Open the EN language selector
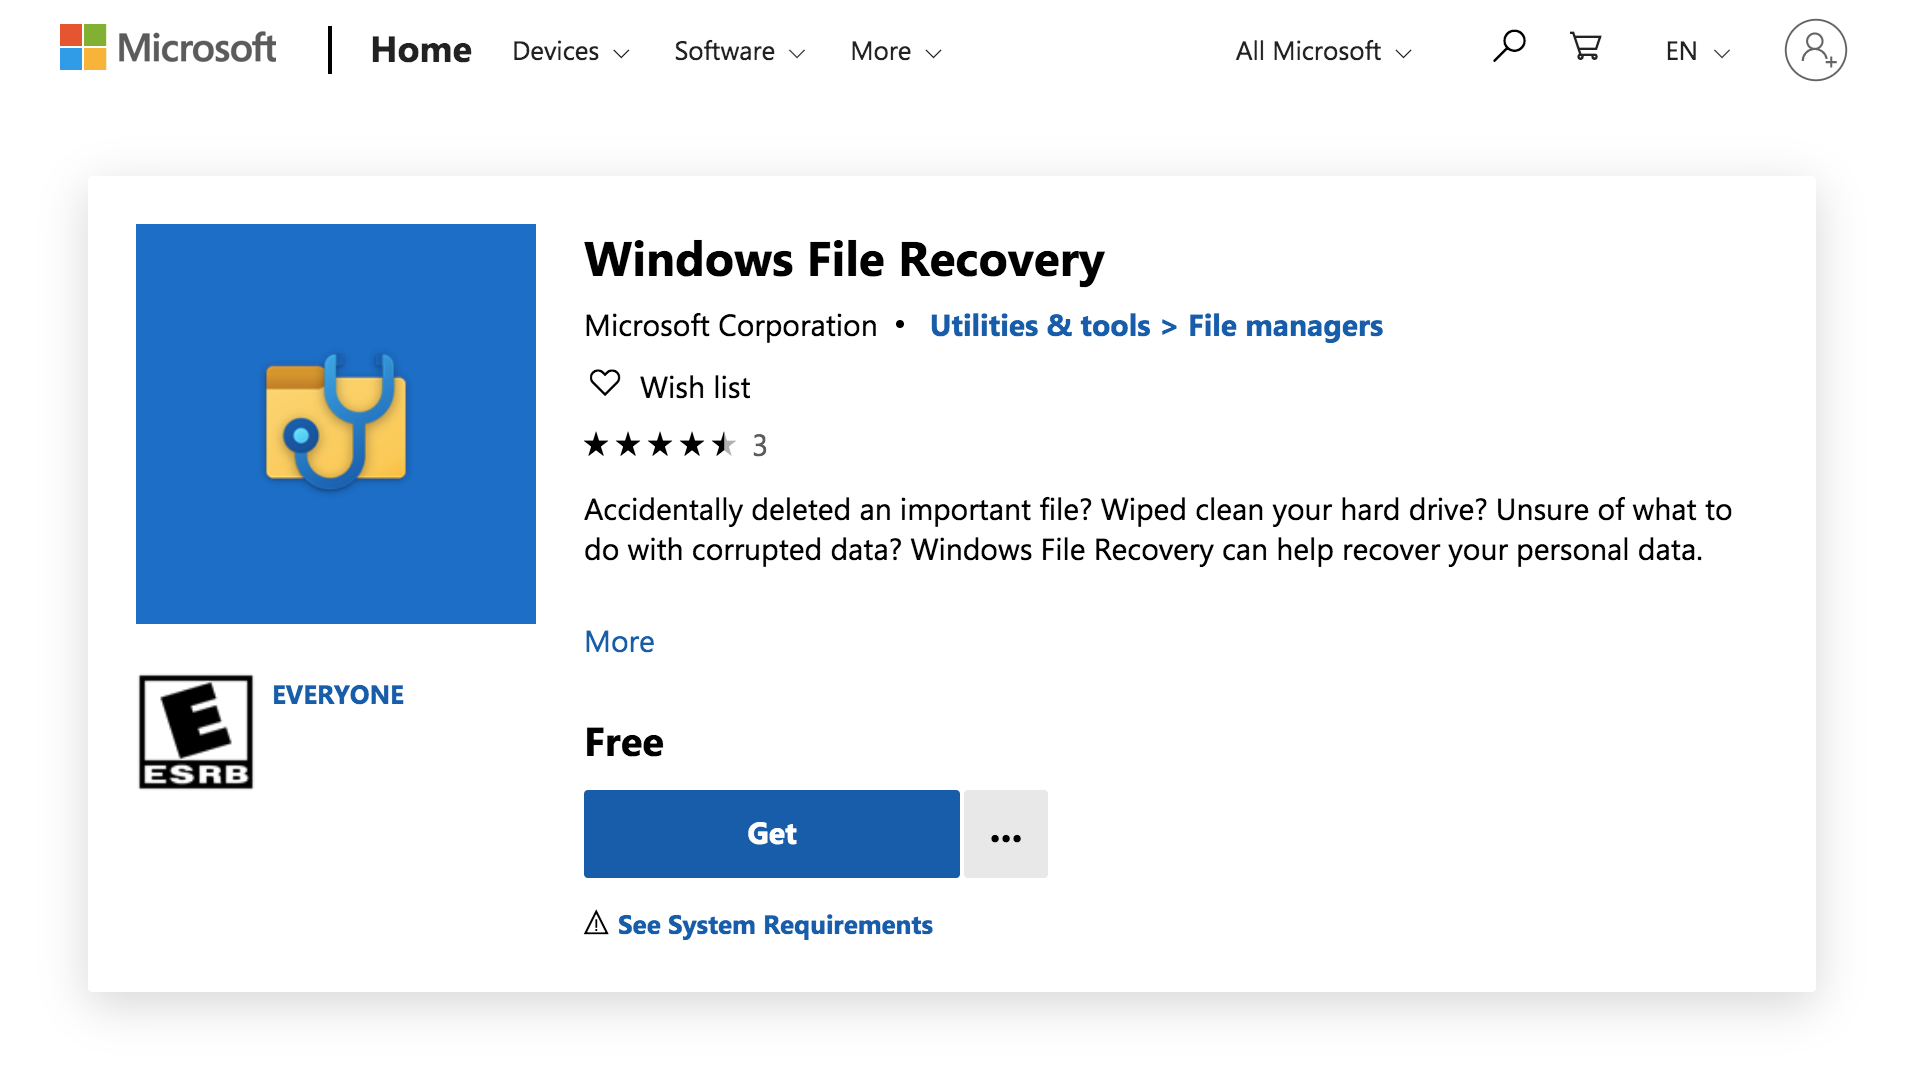This screenshot has width=1908, height=1074. tap(1697, 51)
